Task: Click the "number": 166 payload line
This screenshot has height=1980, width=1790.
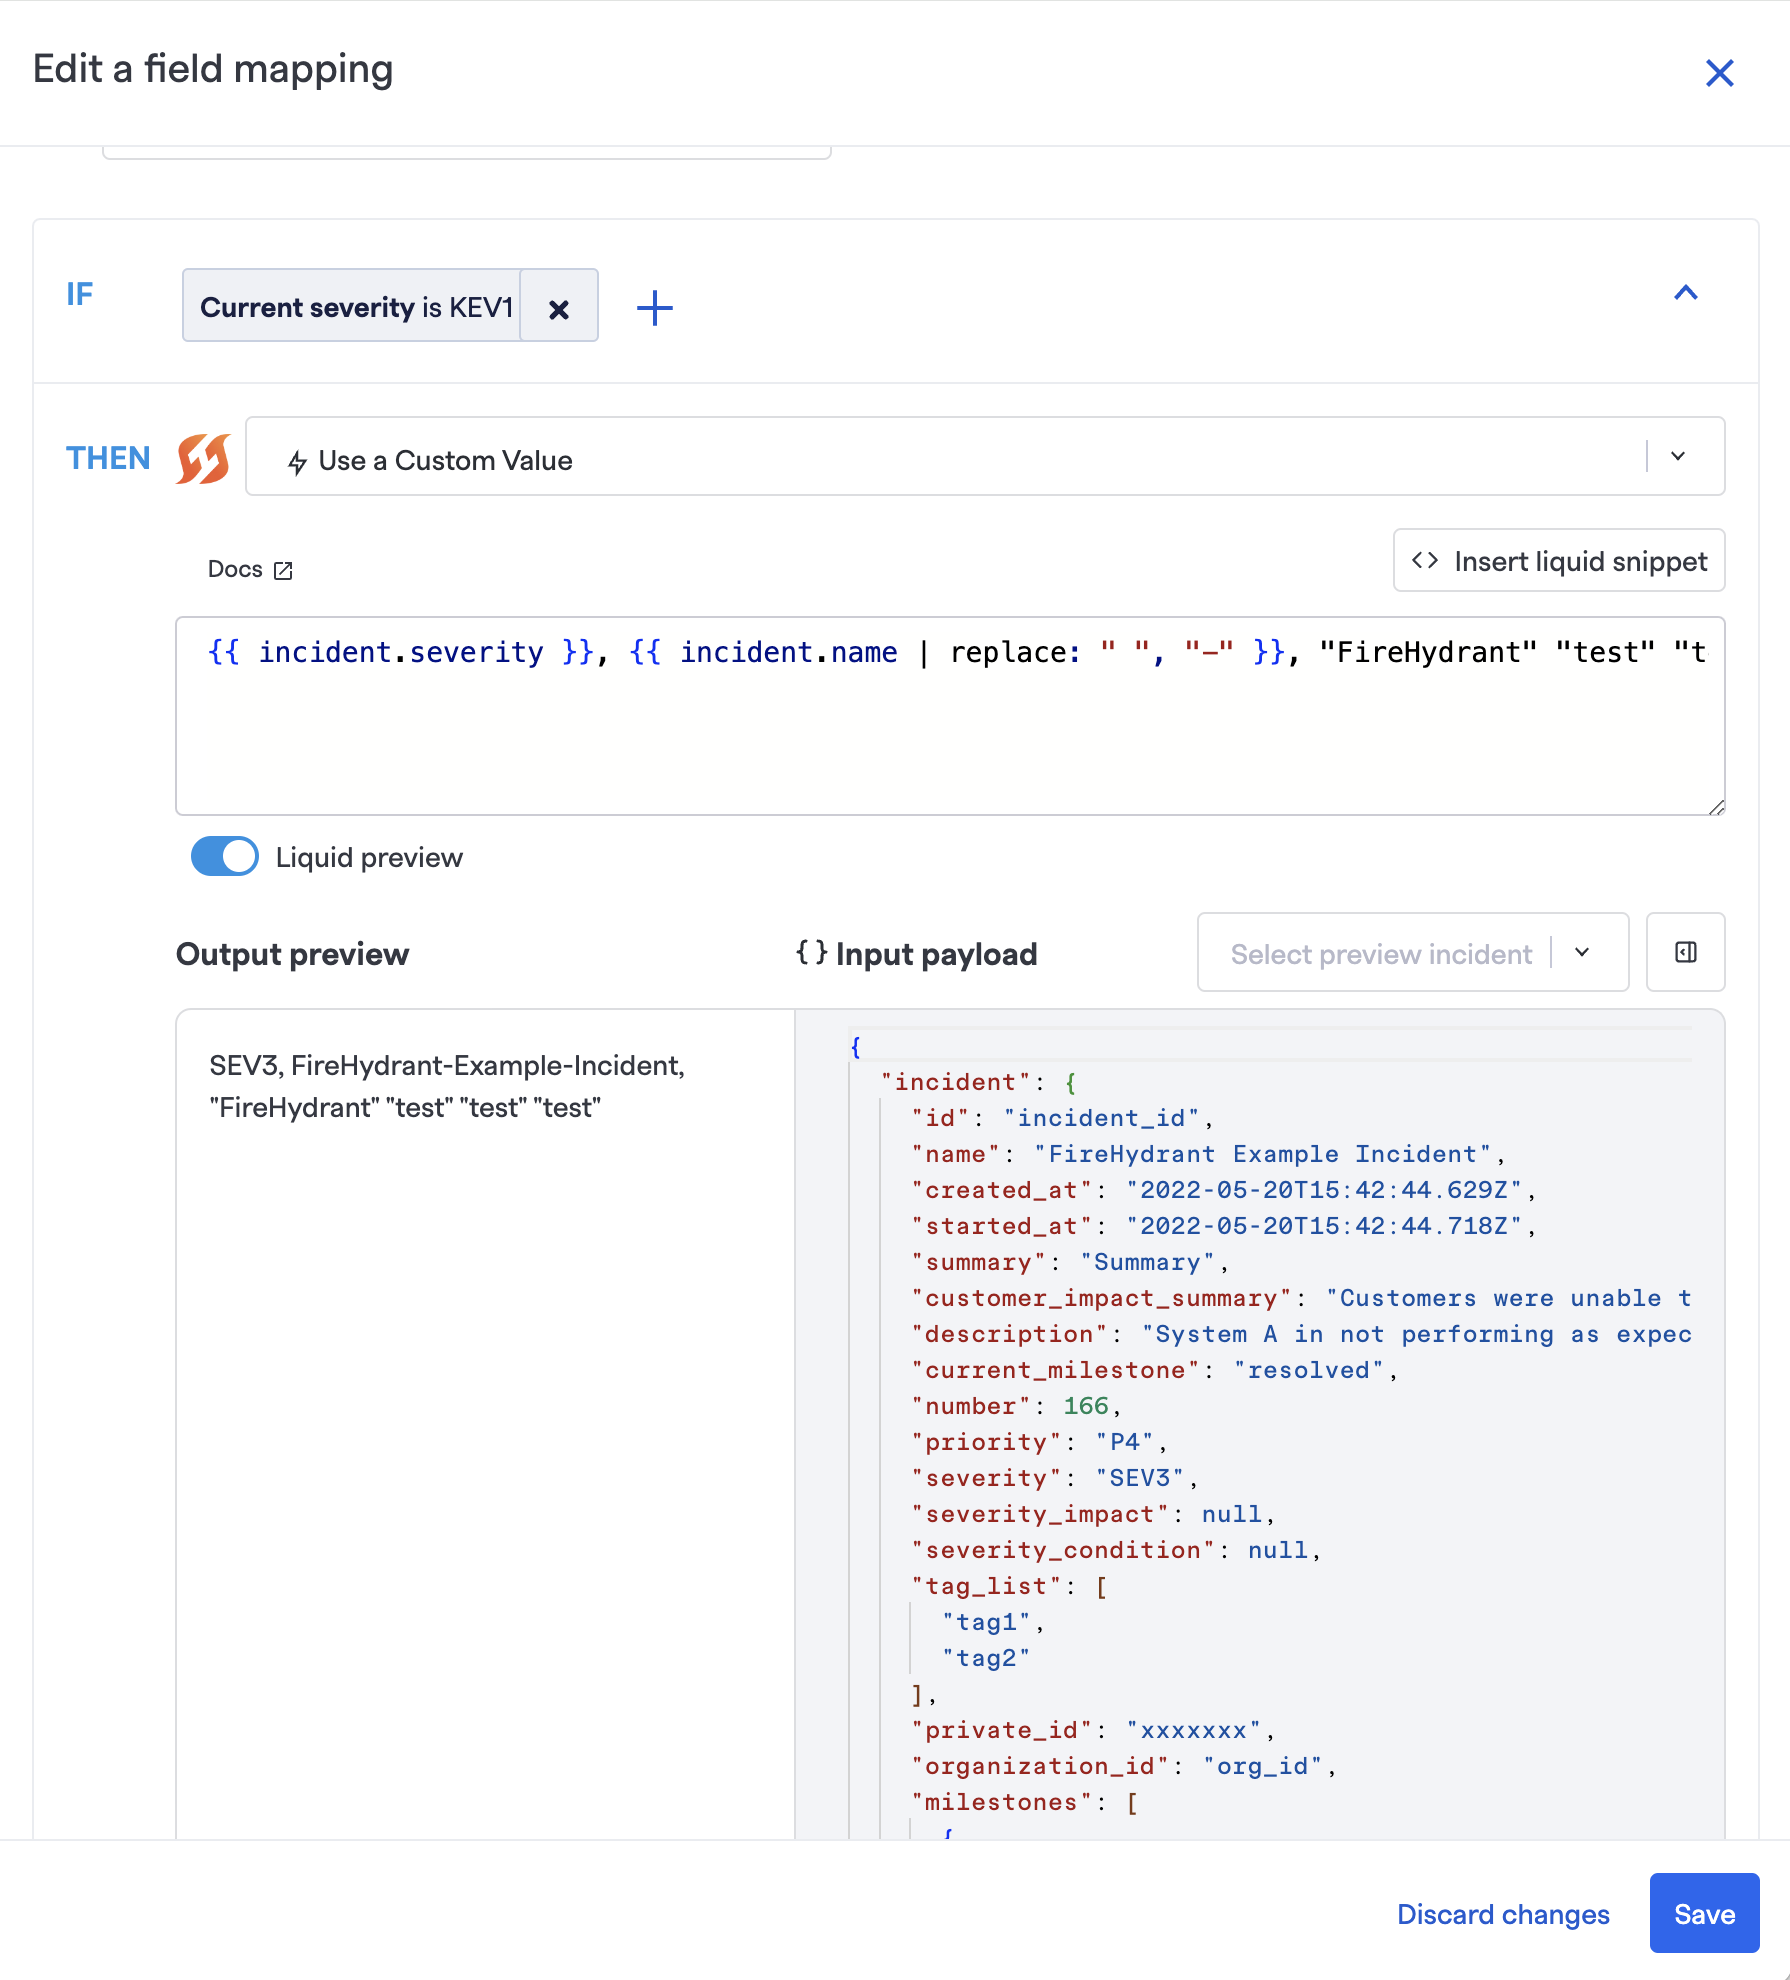Action: [x=1017, y=1406]
